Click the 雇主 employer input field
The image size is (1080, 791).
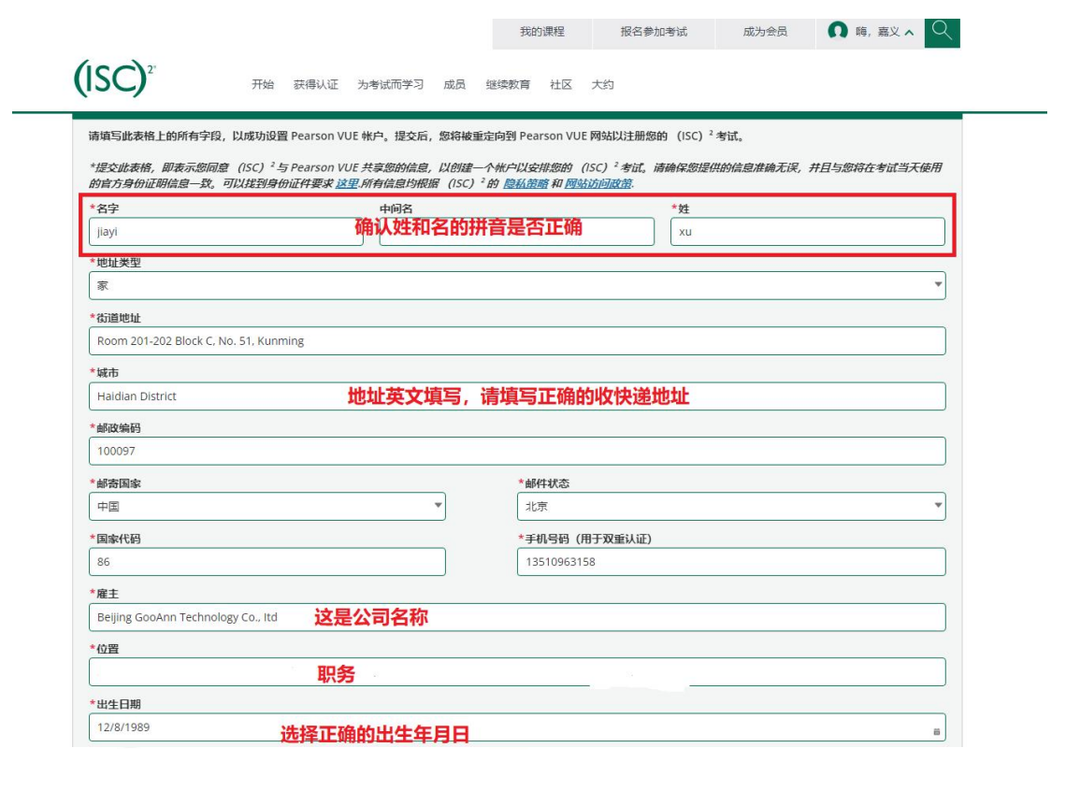pos(517,617)
